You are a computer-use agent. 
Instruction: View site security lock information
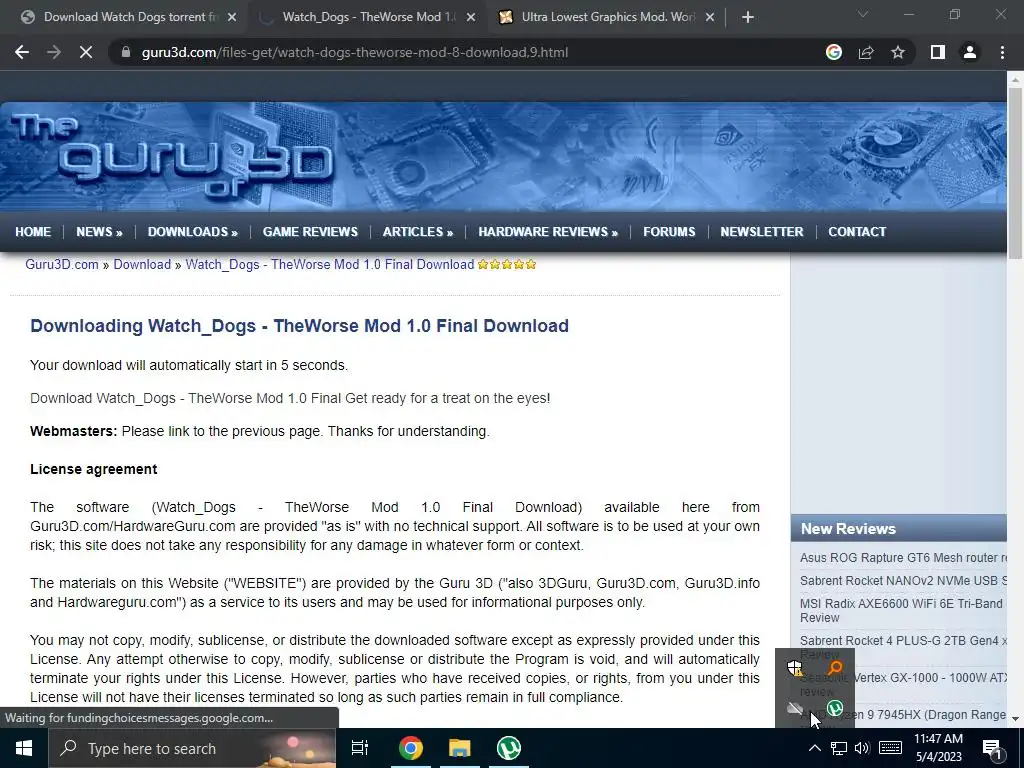coord(126,52)
